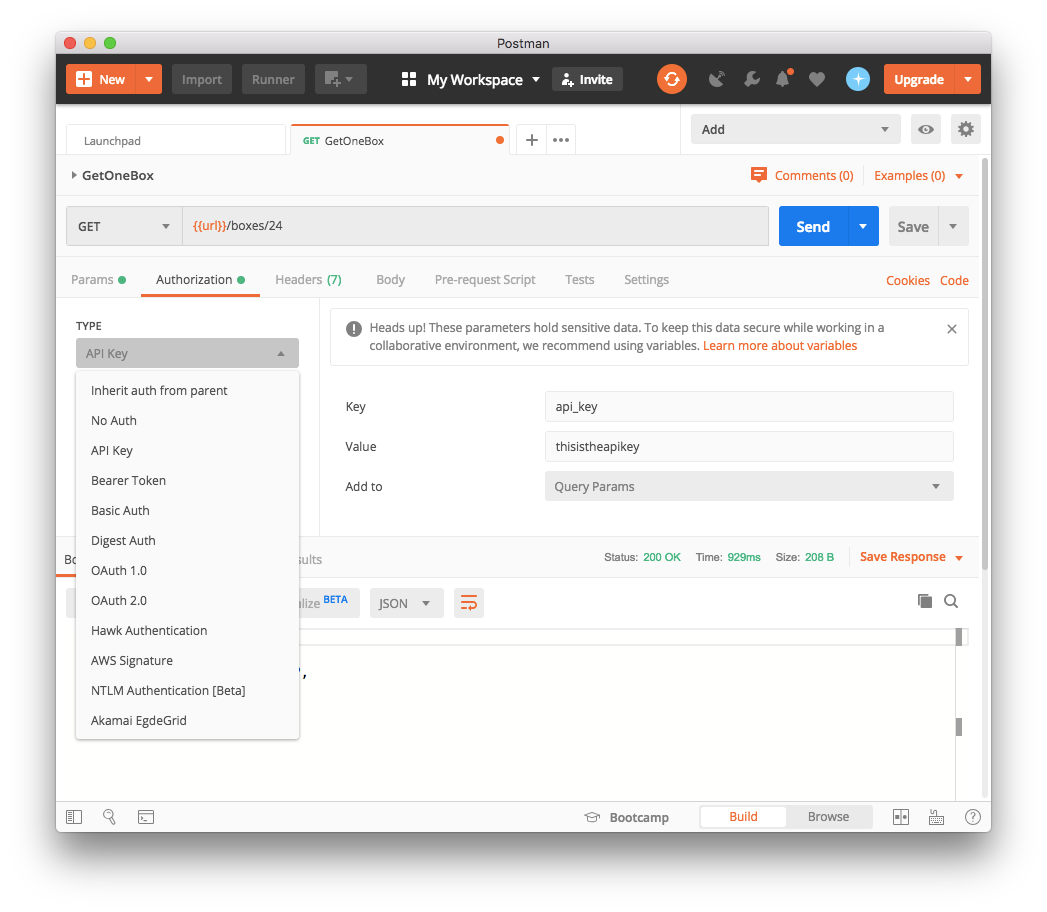Open keyboard shortcuts icon
This screenshot has width=1047, height=912.
tap(936, 817)
